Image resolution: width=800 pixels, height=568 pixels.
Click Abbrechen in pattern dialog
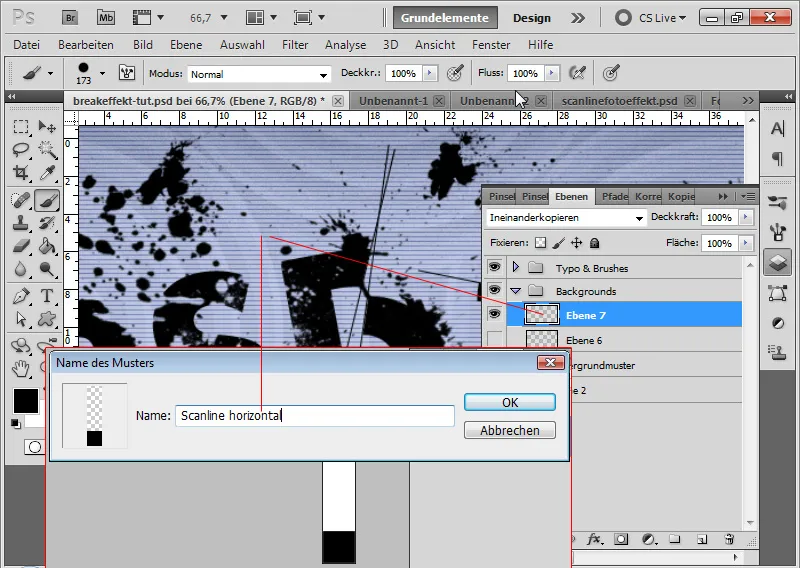coord(510,430)
